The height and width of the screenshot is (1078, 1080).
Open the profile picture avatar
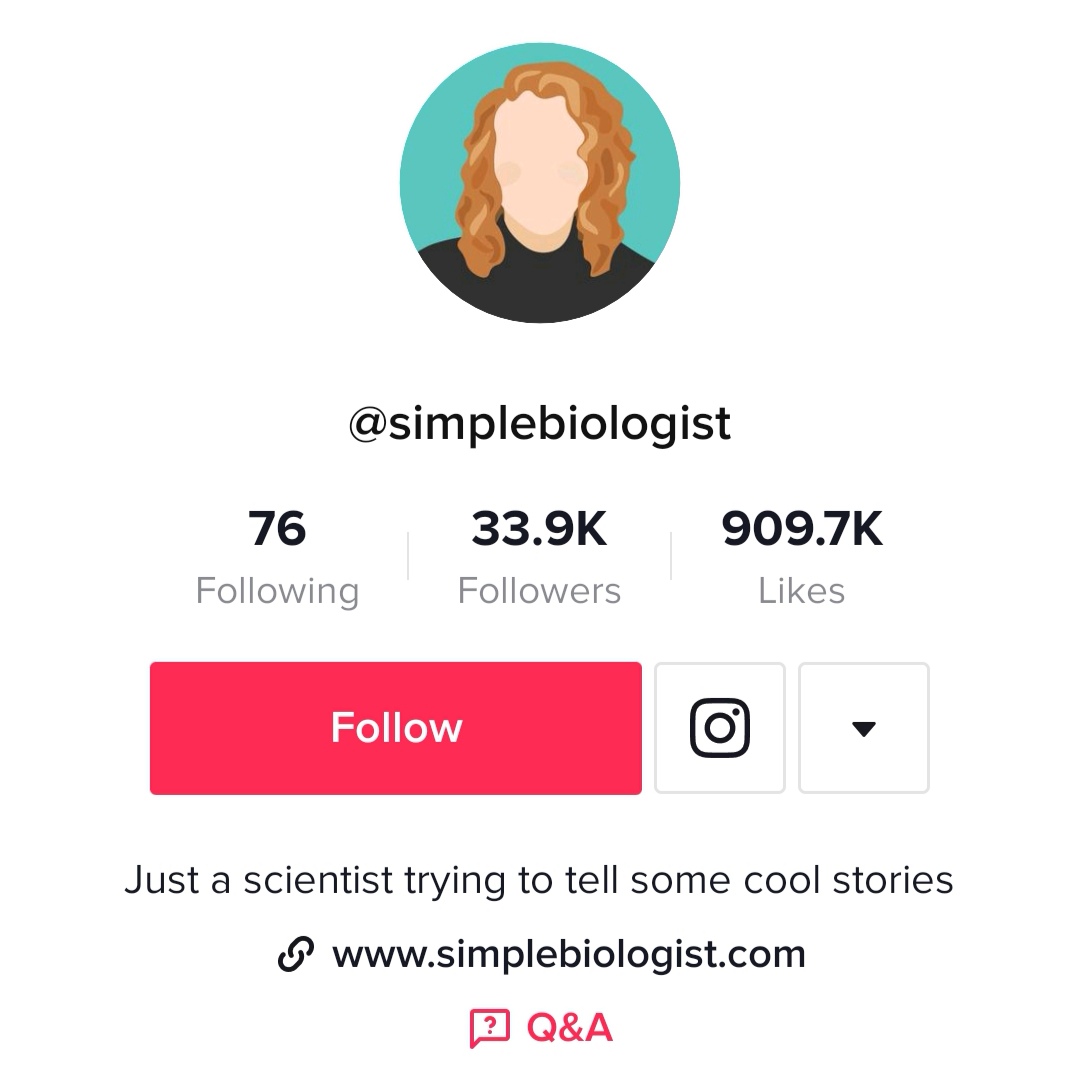pos(540,182)
